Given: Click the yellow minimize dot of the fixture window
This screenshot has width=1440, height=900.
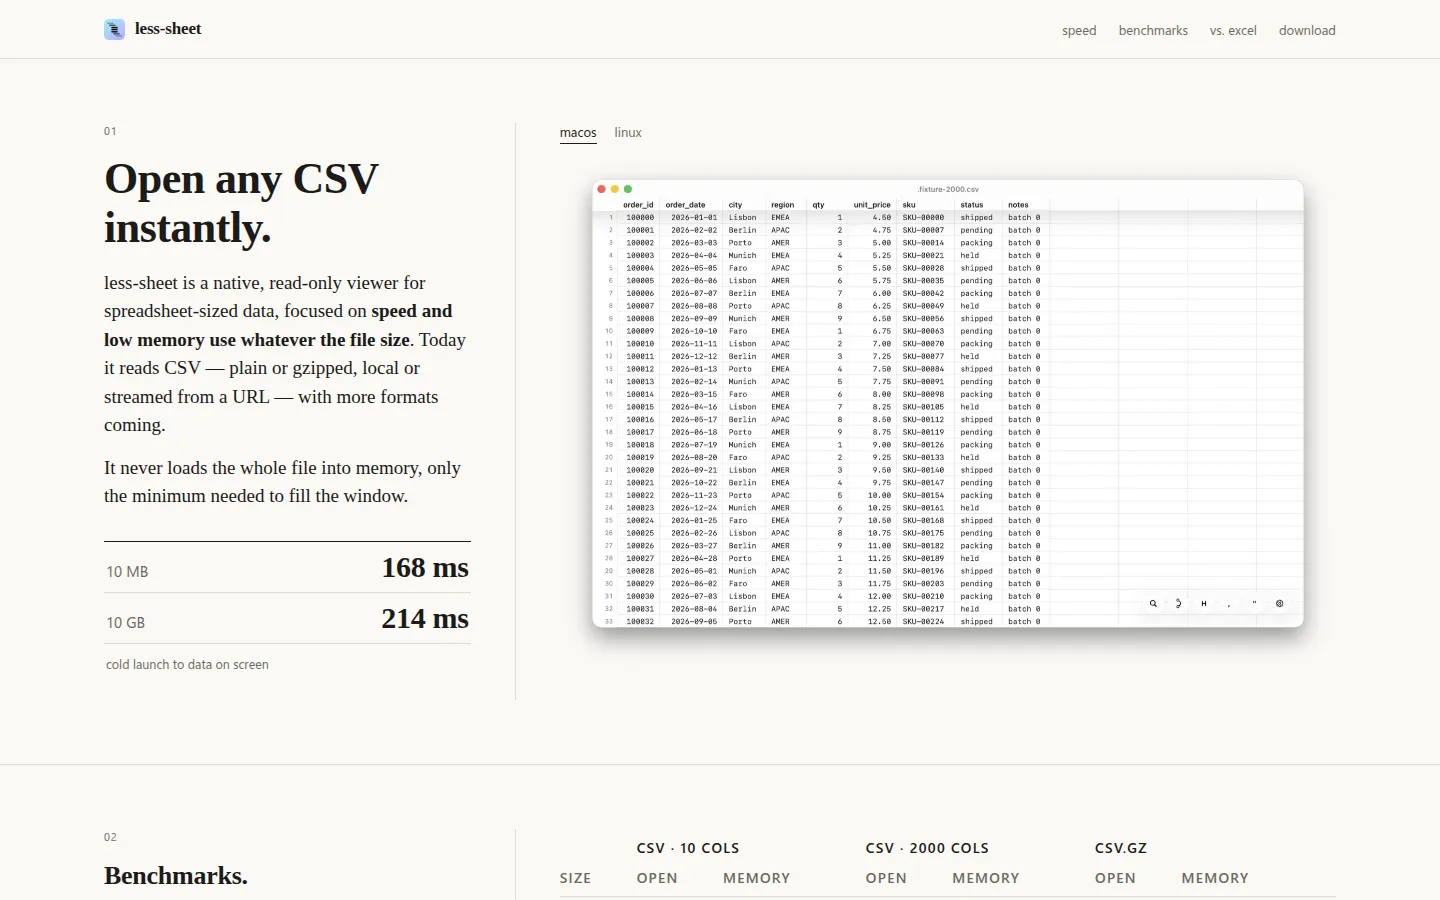Looking at the screenshot, I should tap(614, 189).
